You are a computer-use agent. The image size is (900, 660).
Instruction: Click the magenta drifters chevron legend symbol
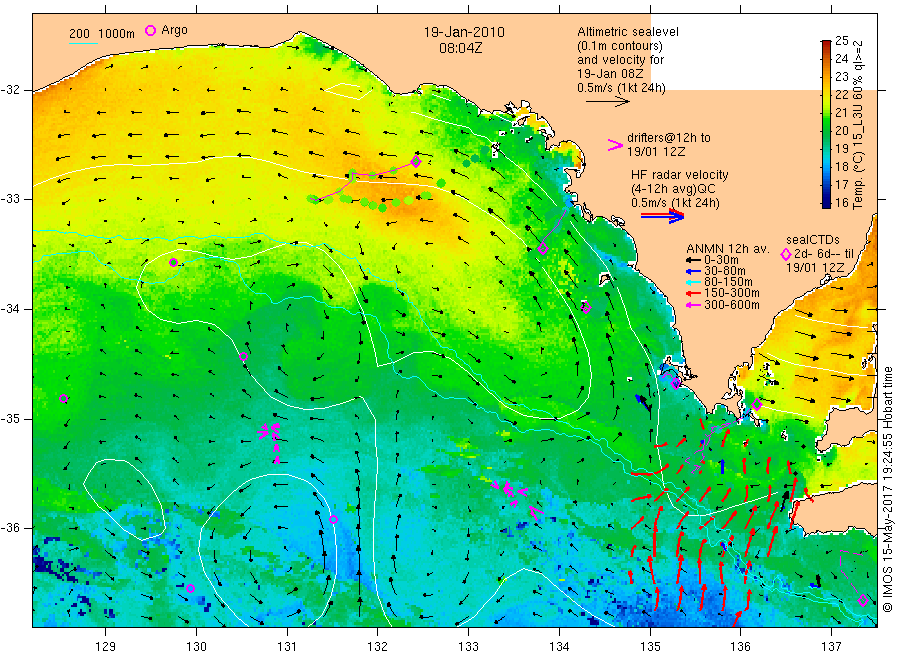coord(615,145)
